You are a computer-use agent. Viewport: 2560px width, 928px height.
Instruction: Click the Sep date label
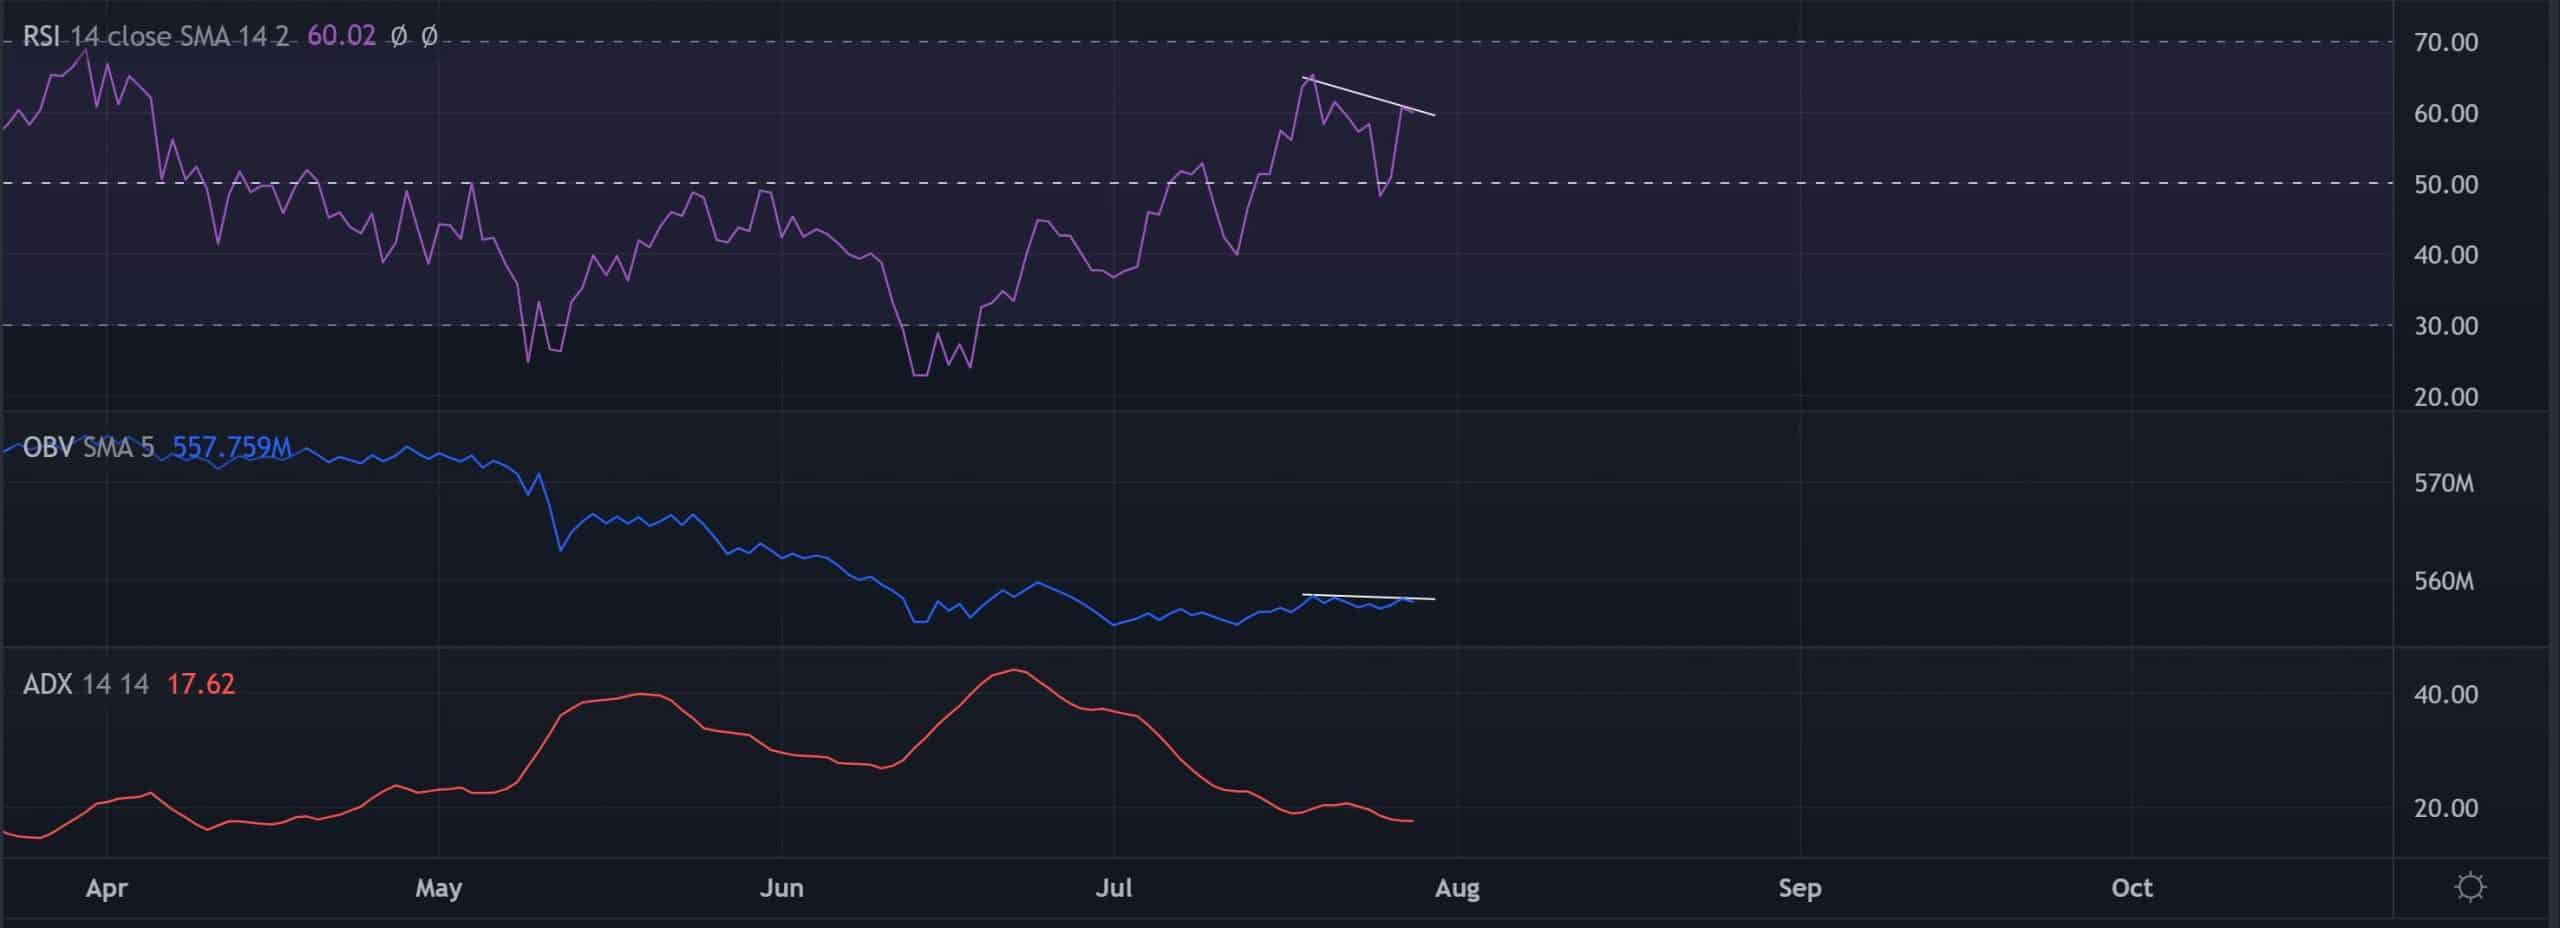[1800, 888]
